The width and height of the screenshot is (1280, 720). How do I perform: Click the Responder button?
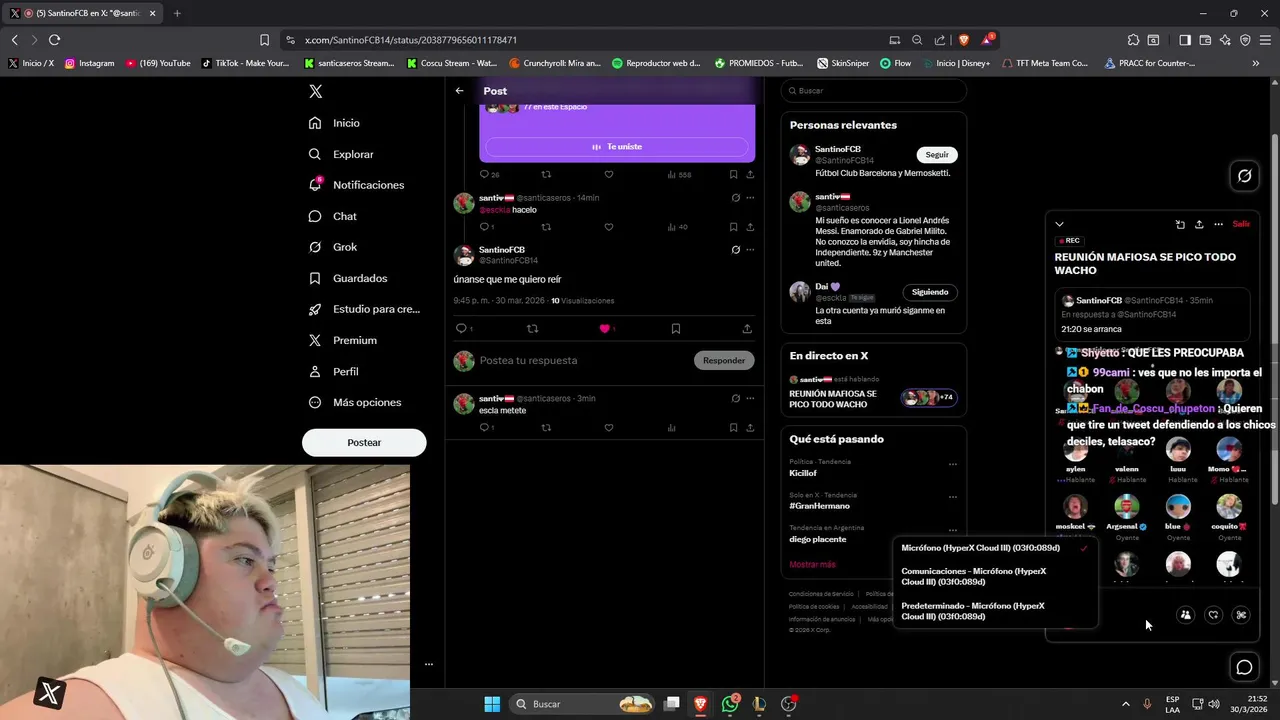tap(724, 360)
